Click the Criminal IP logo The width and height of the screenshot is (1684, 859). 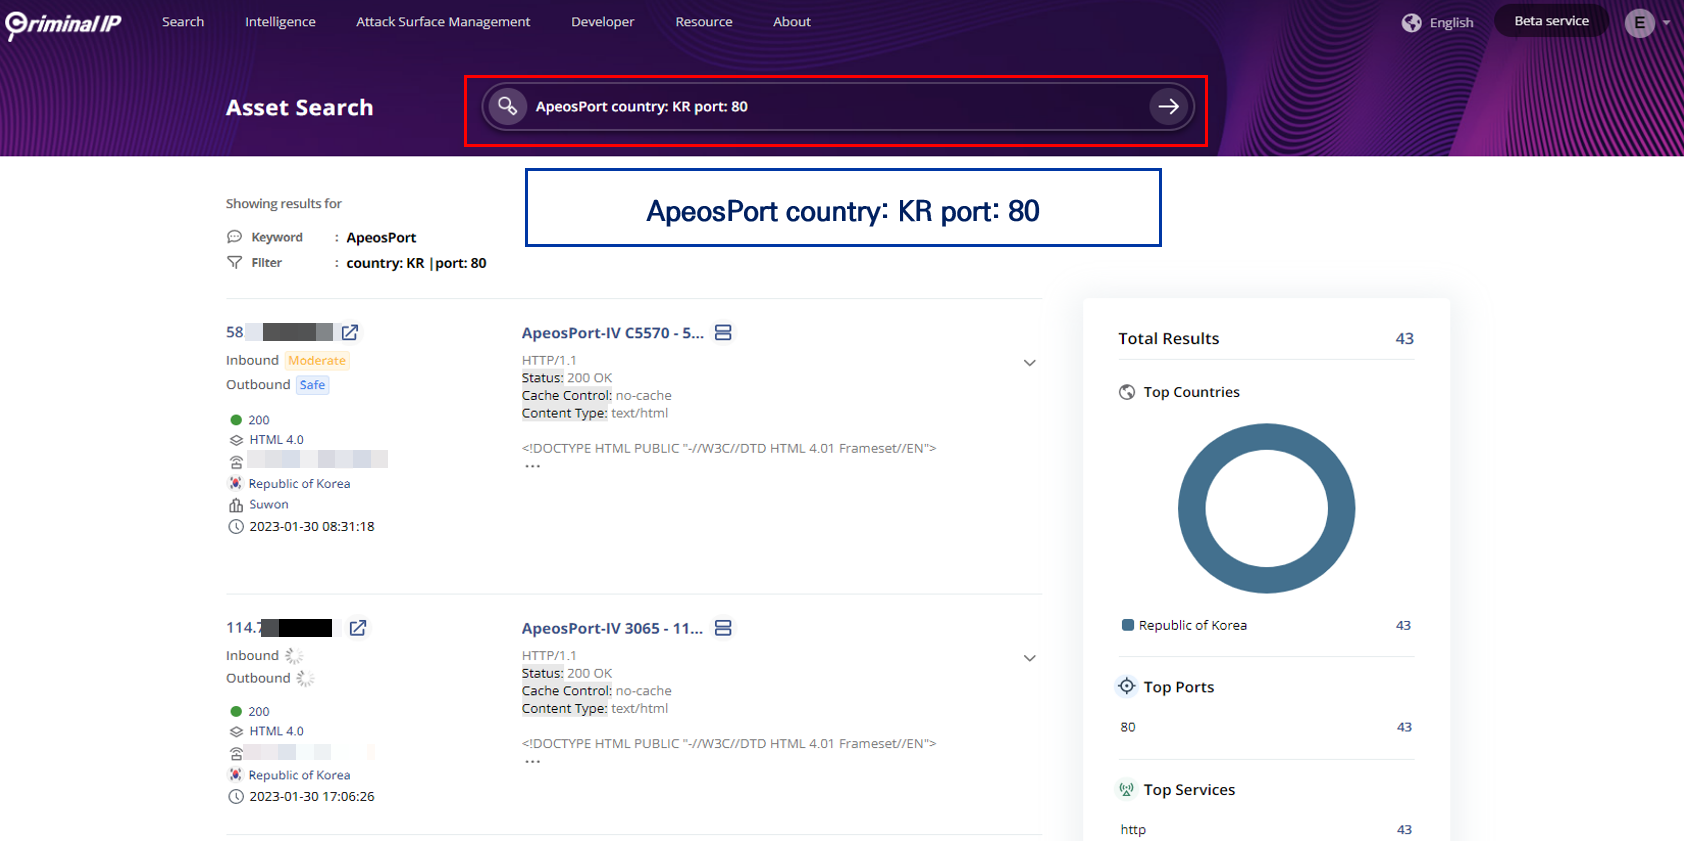click(63, 24)
